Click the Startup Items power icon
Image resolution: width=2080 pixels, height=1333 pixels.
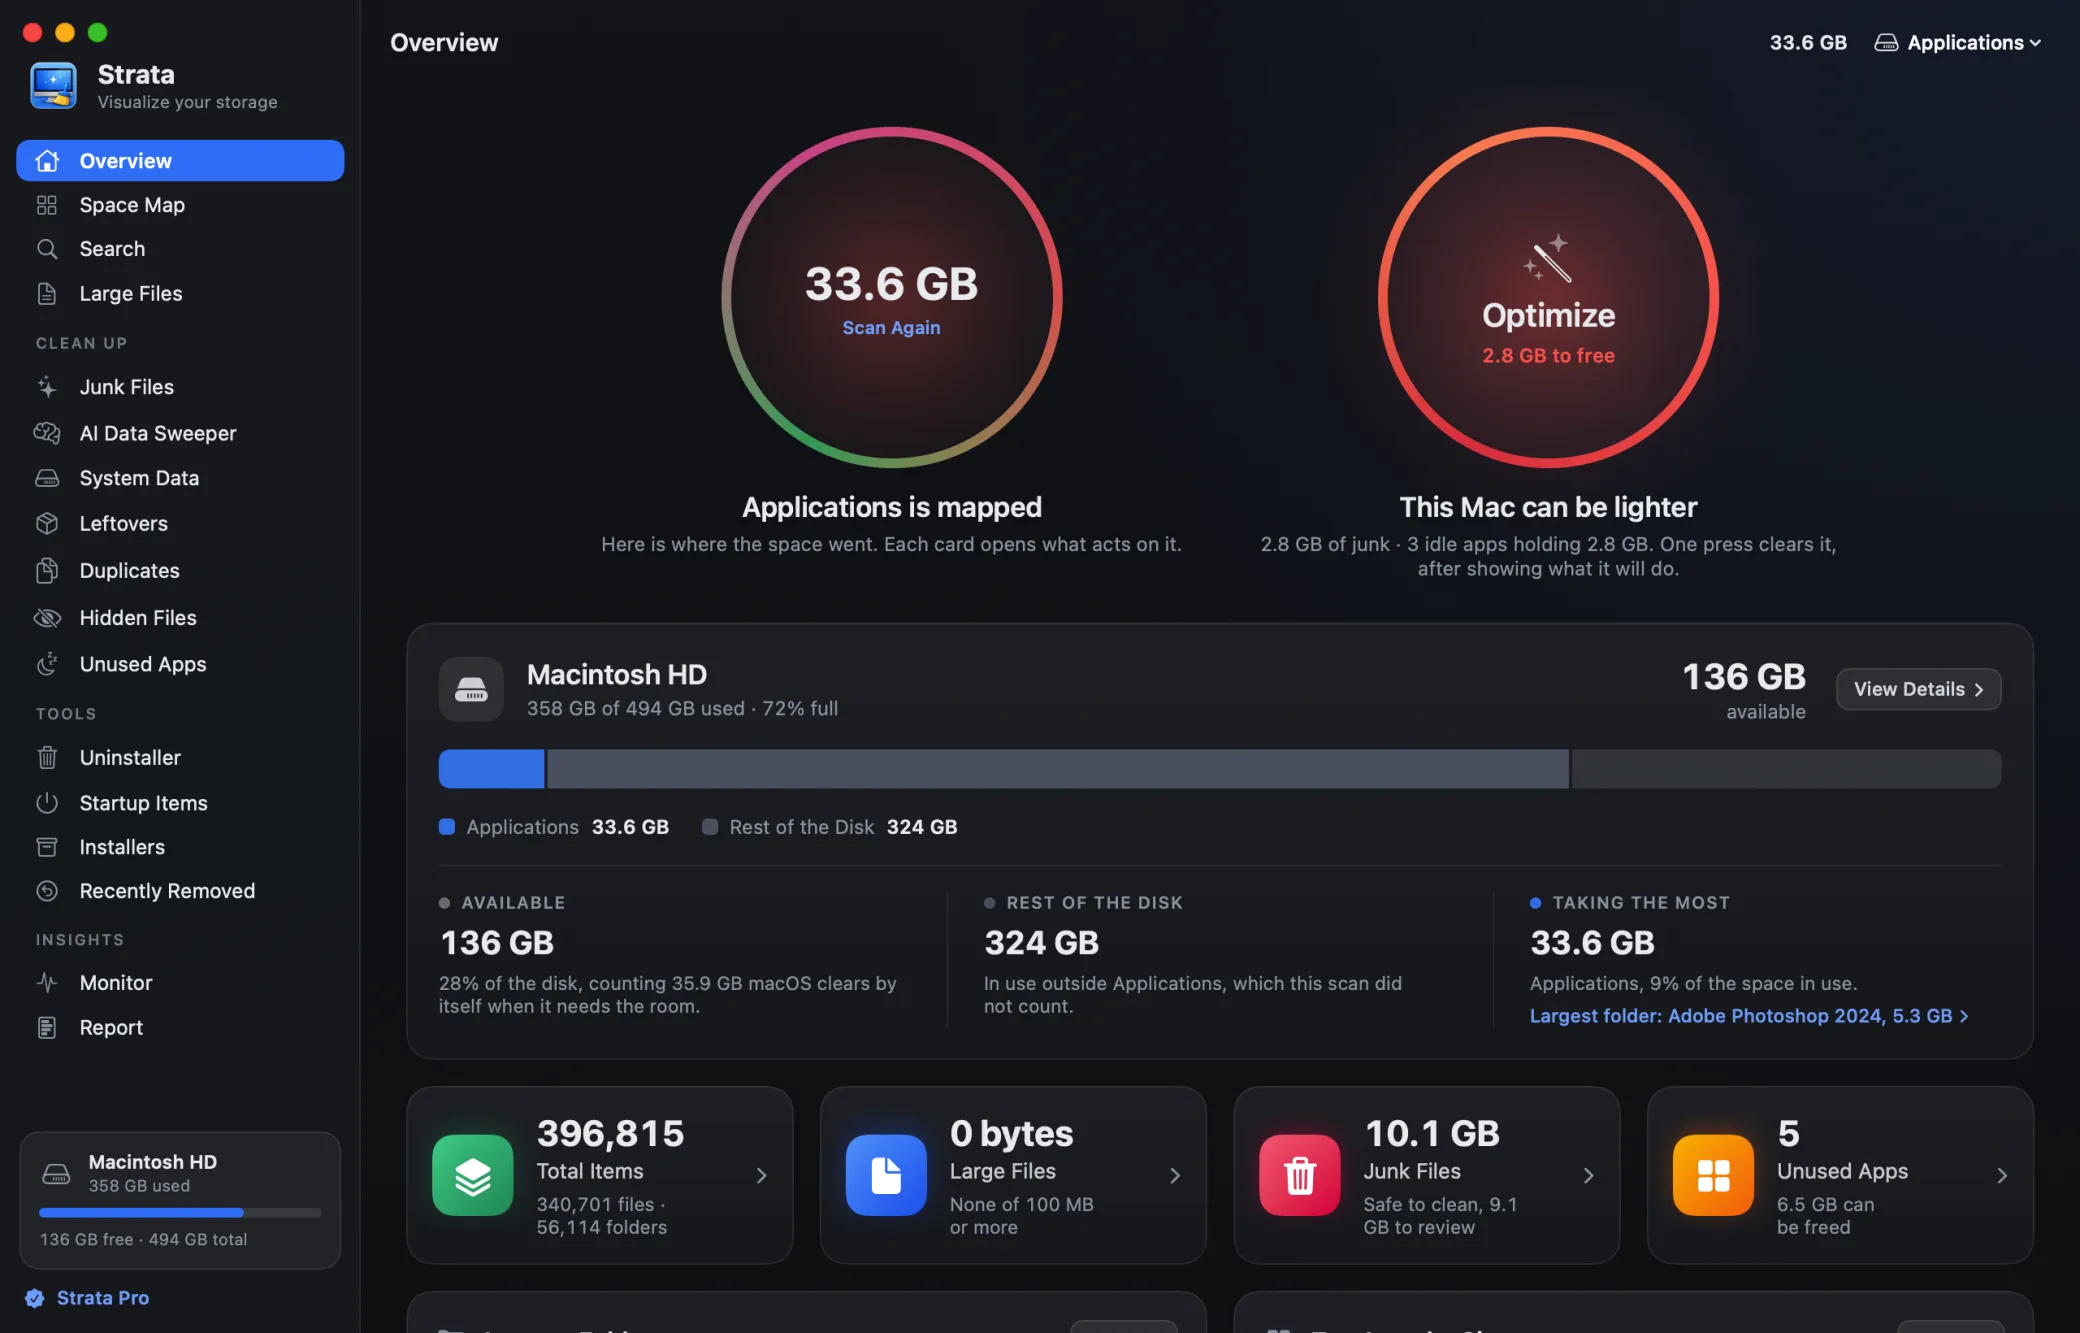[x=47, y=803]
